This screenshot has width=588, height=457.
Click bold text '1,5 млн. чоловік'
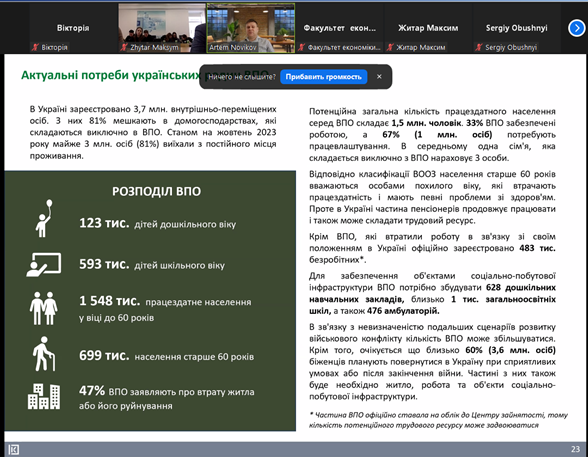pyautogui.click(x=426, y=123)
